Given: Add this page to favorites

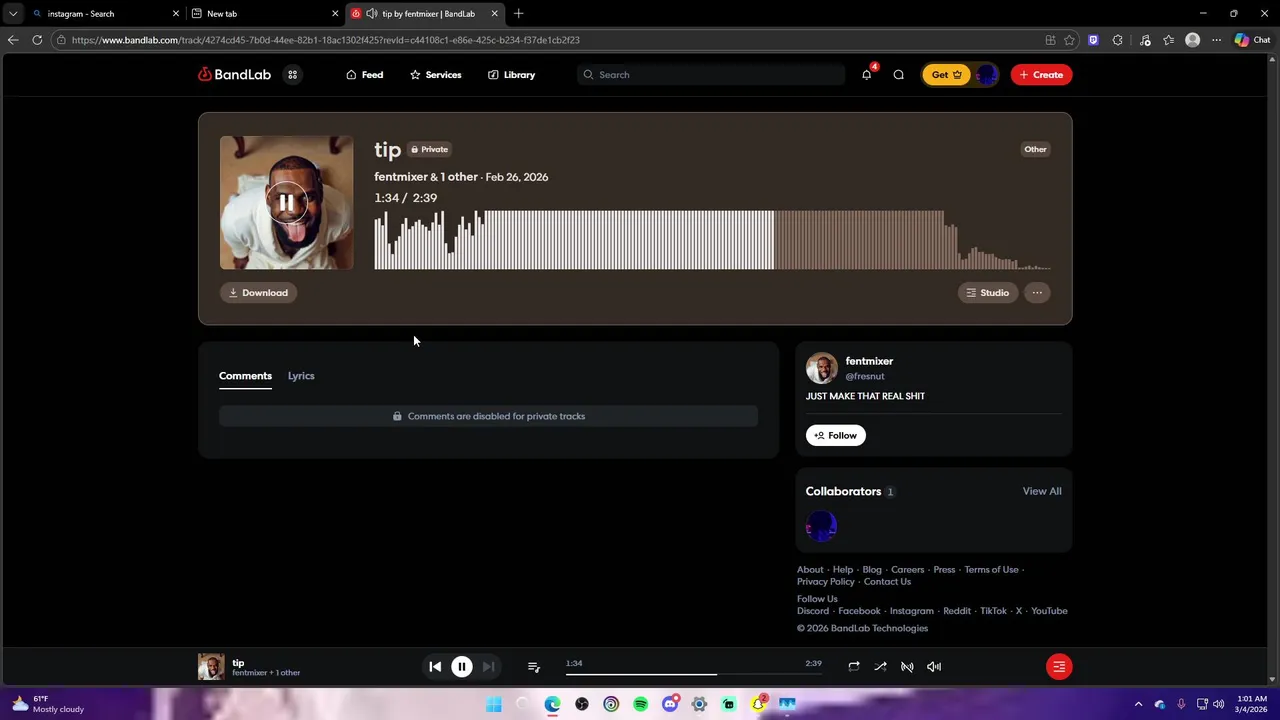Looking at the screenshot, I should [1069, 40].
